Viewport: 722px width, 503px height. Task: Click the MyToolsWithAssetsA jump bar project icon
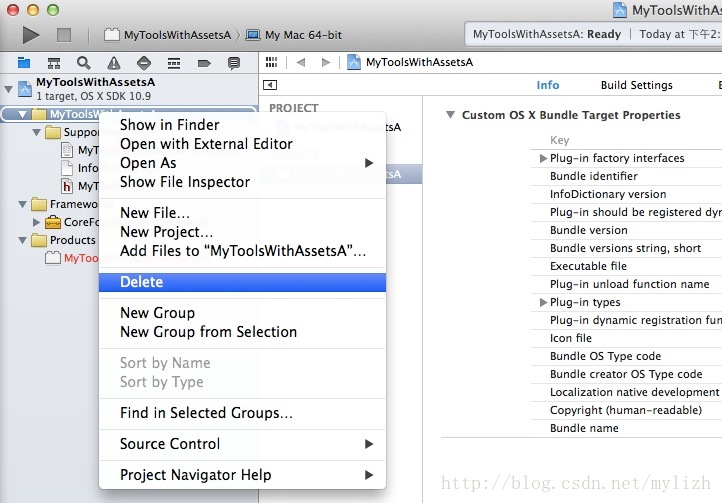pyautogui.click(x=354, y=62)
